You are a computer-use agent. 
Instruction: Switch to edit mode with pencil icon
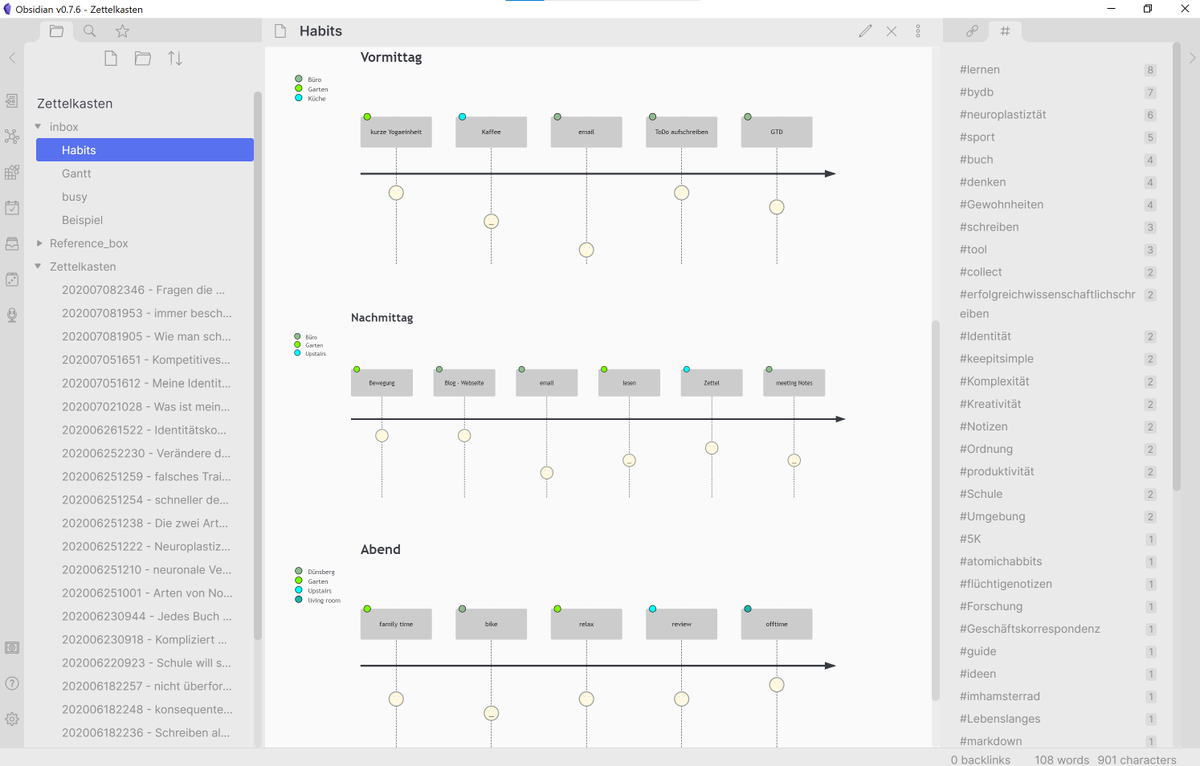[865, 31]
